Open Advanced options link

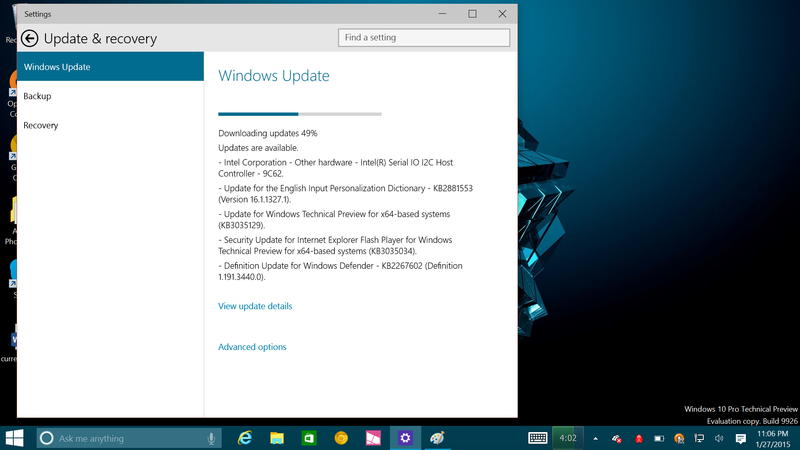252,346
